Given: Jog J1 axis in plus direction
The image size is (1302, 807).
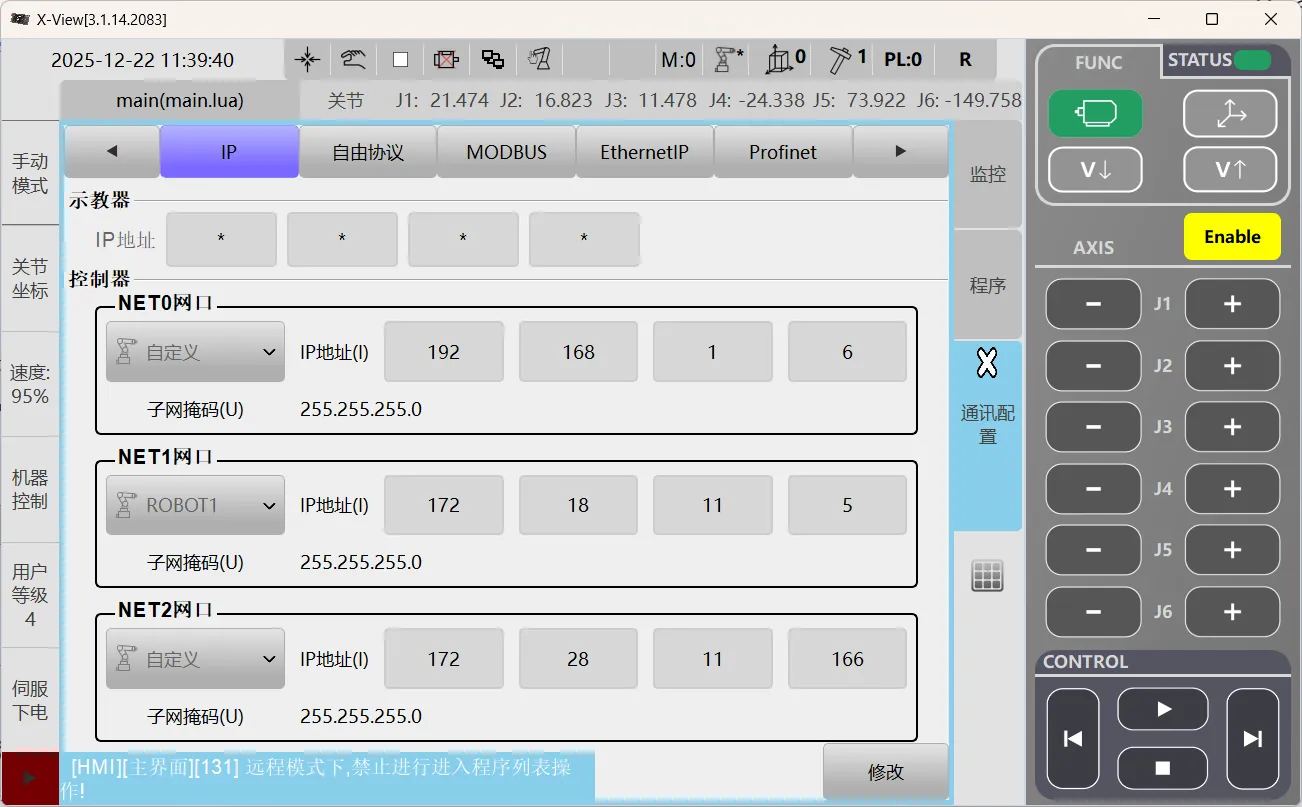Looking at the screenshot, I should coord(1232,304).
